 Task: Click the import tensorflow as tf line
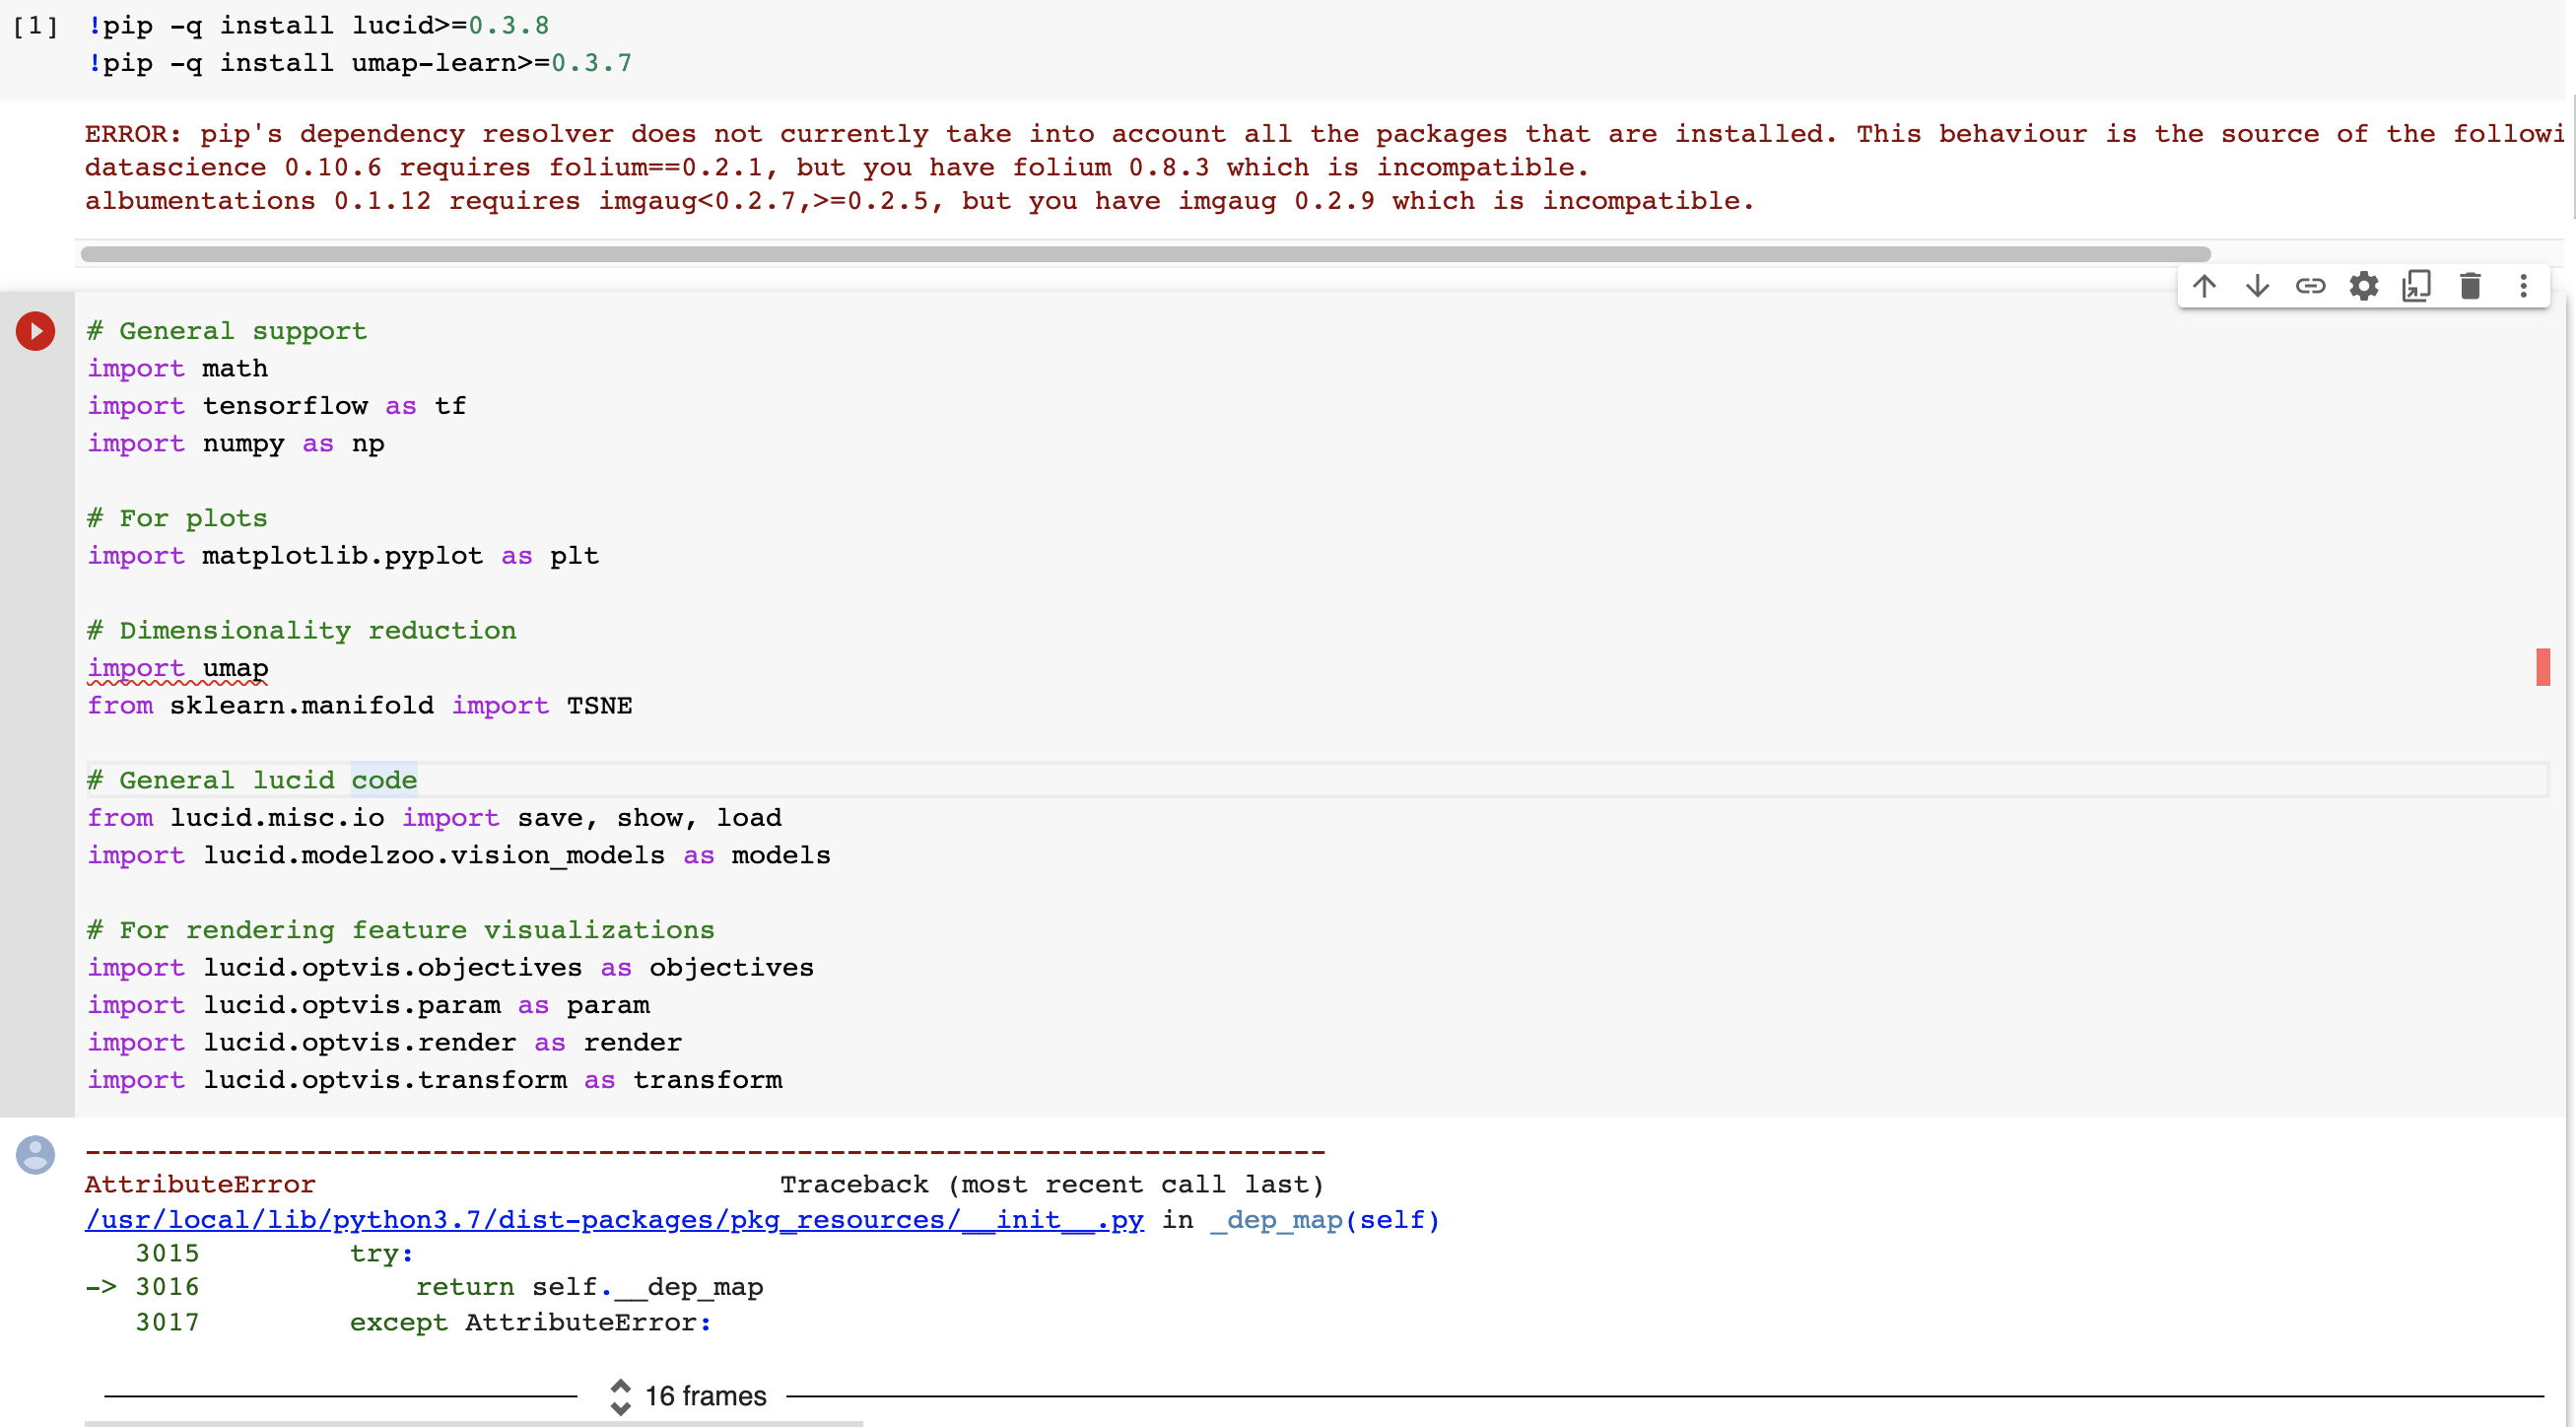(x=276, y=406)
